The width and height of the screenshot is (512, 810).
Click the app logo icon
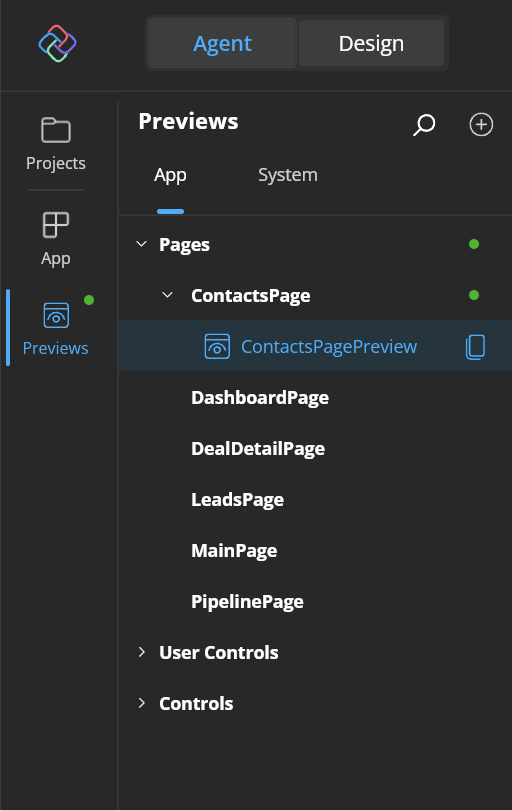(x=57, y=43)
